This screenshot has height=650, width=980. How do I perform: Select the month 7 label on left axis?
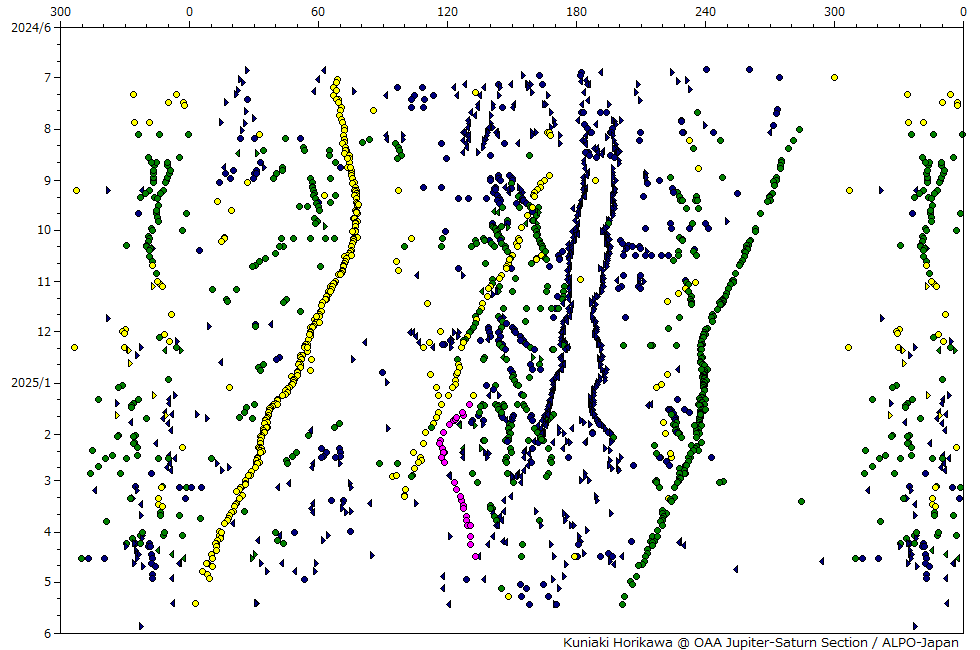click(46, 77)
